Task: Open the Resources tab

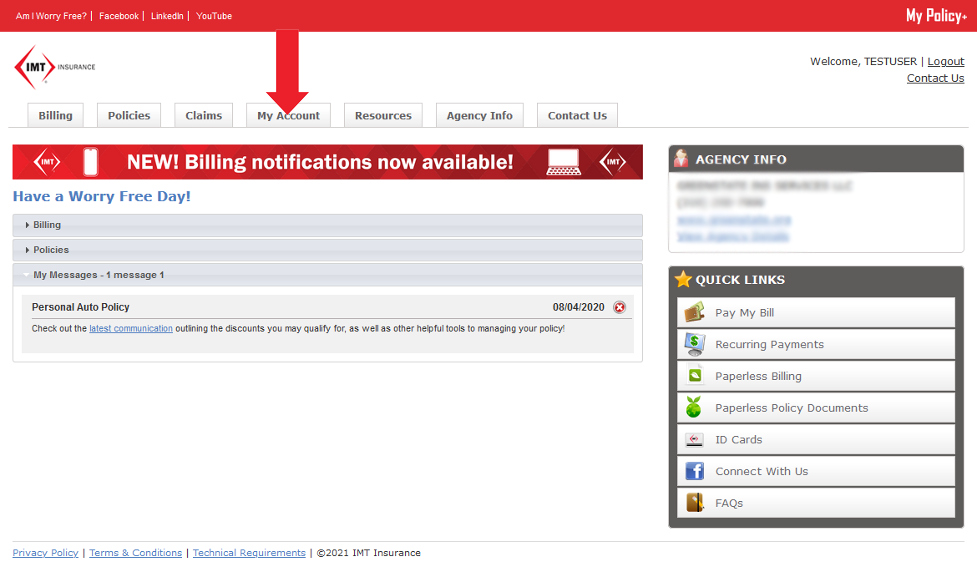Action: point(383,115)
